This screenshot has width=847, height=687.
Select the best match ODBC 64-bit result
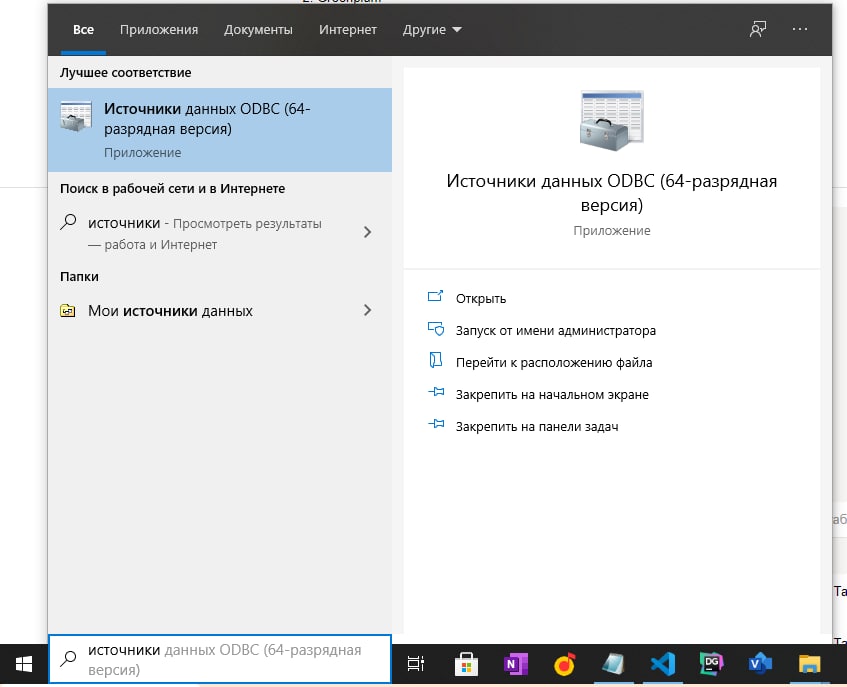tap(220, 130)
